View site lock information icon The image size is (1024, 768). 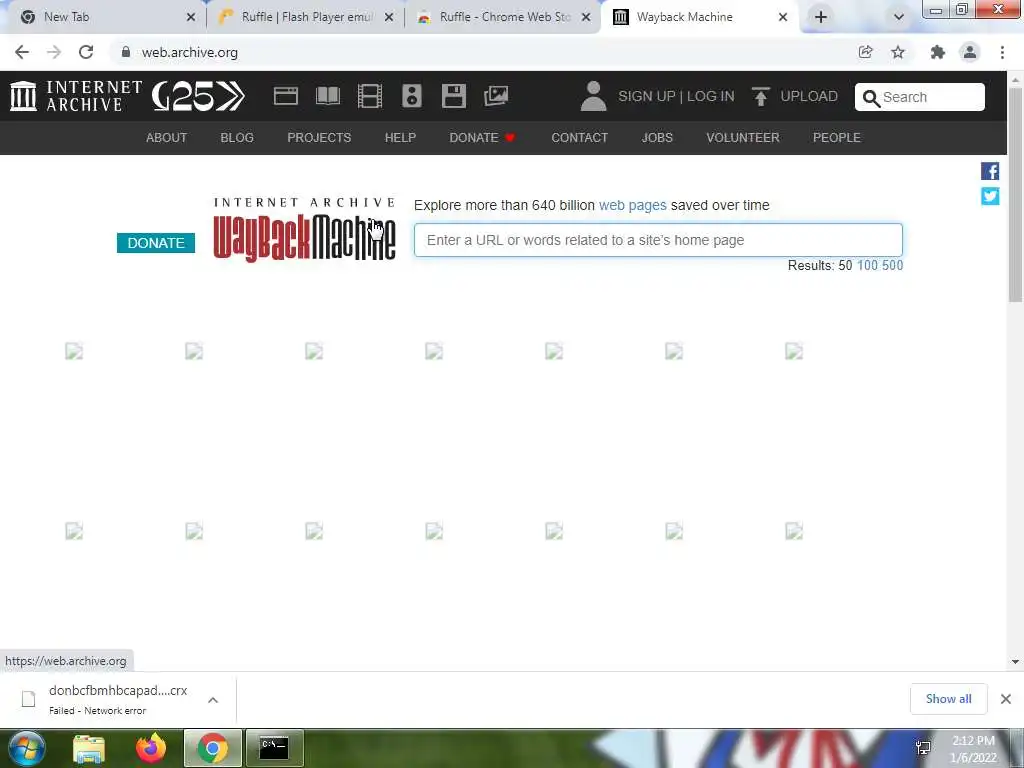(x=126, y=52)
